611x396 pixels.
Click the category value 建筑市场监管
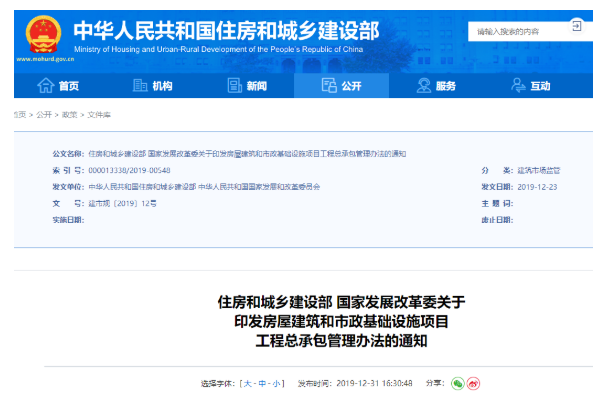coord(539,170)
